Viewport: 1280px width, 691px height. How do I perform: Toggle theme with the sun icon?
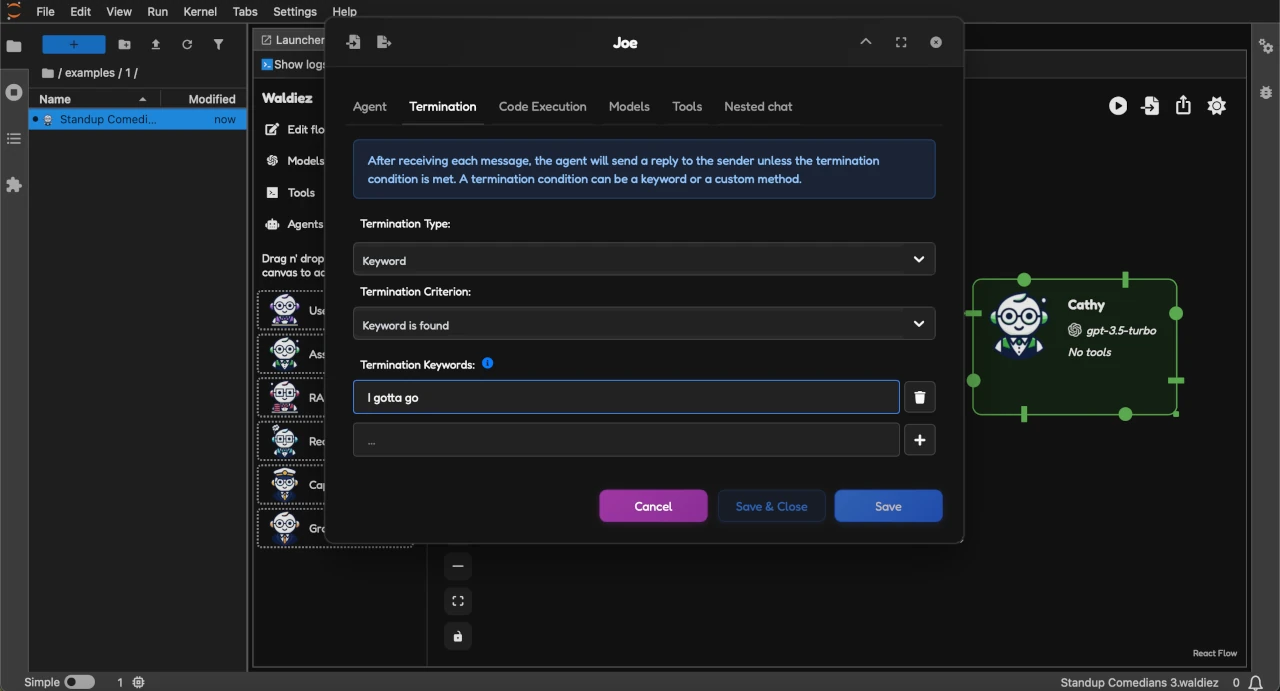tap(1216, 106)
